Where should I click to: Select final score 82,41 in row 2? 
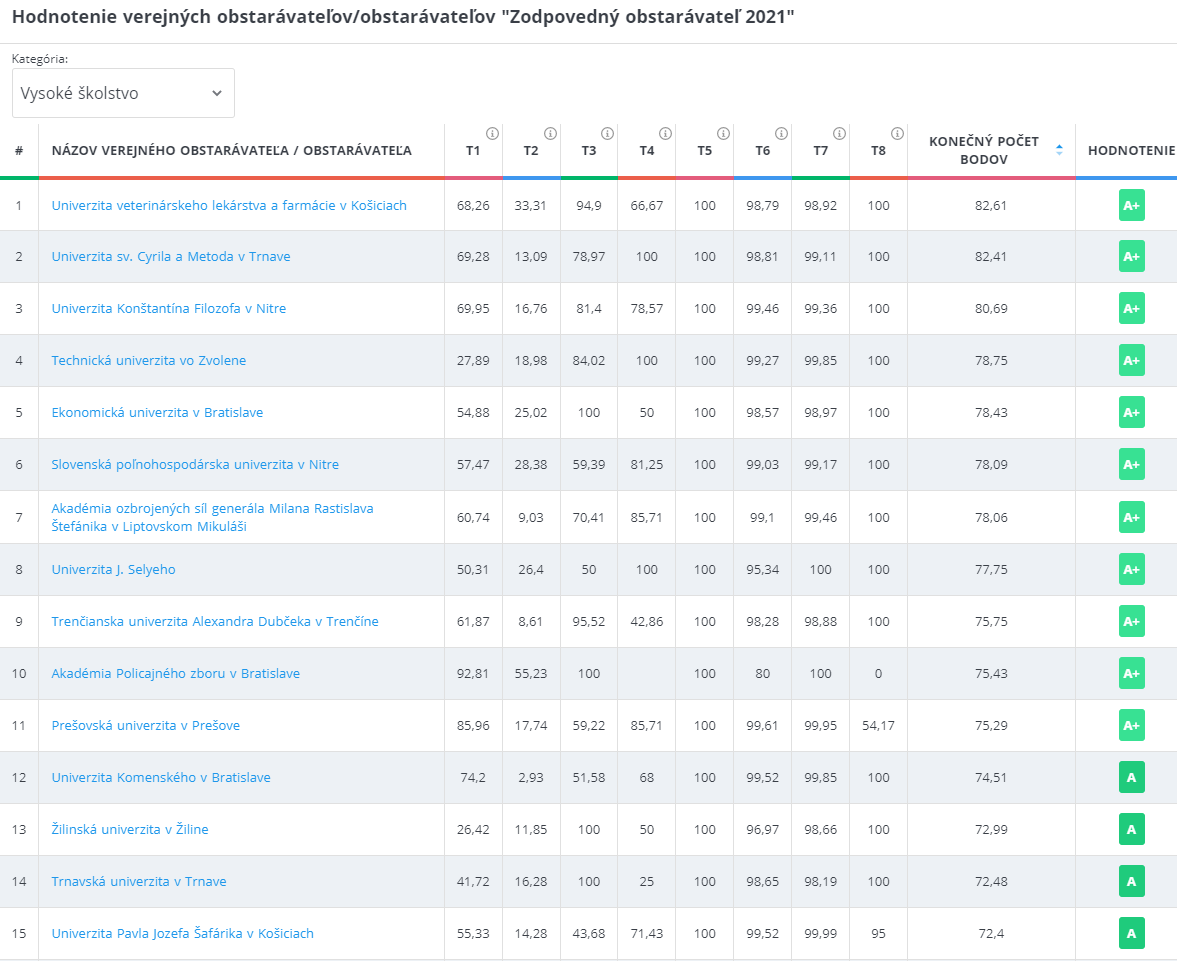click(x=991, y=256)
